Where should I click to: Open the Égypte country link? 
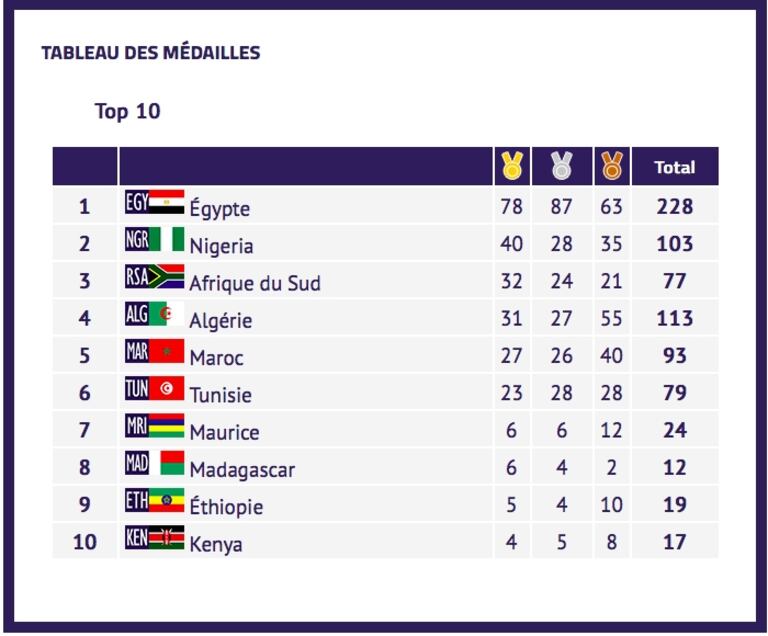point(219,209)
